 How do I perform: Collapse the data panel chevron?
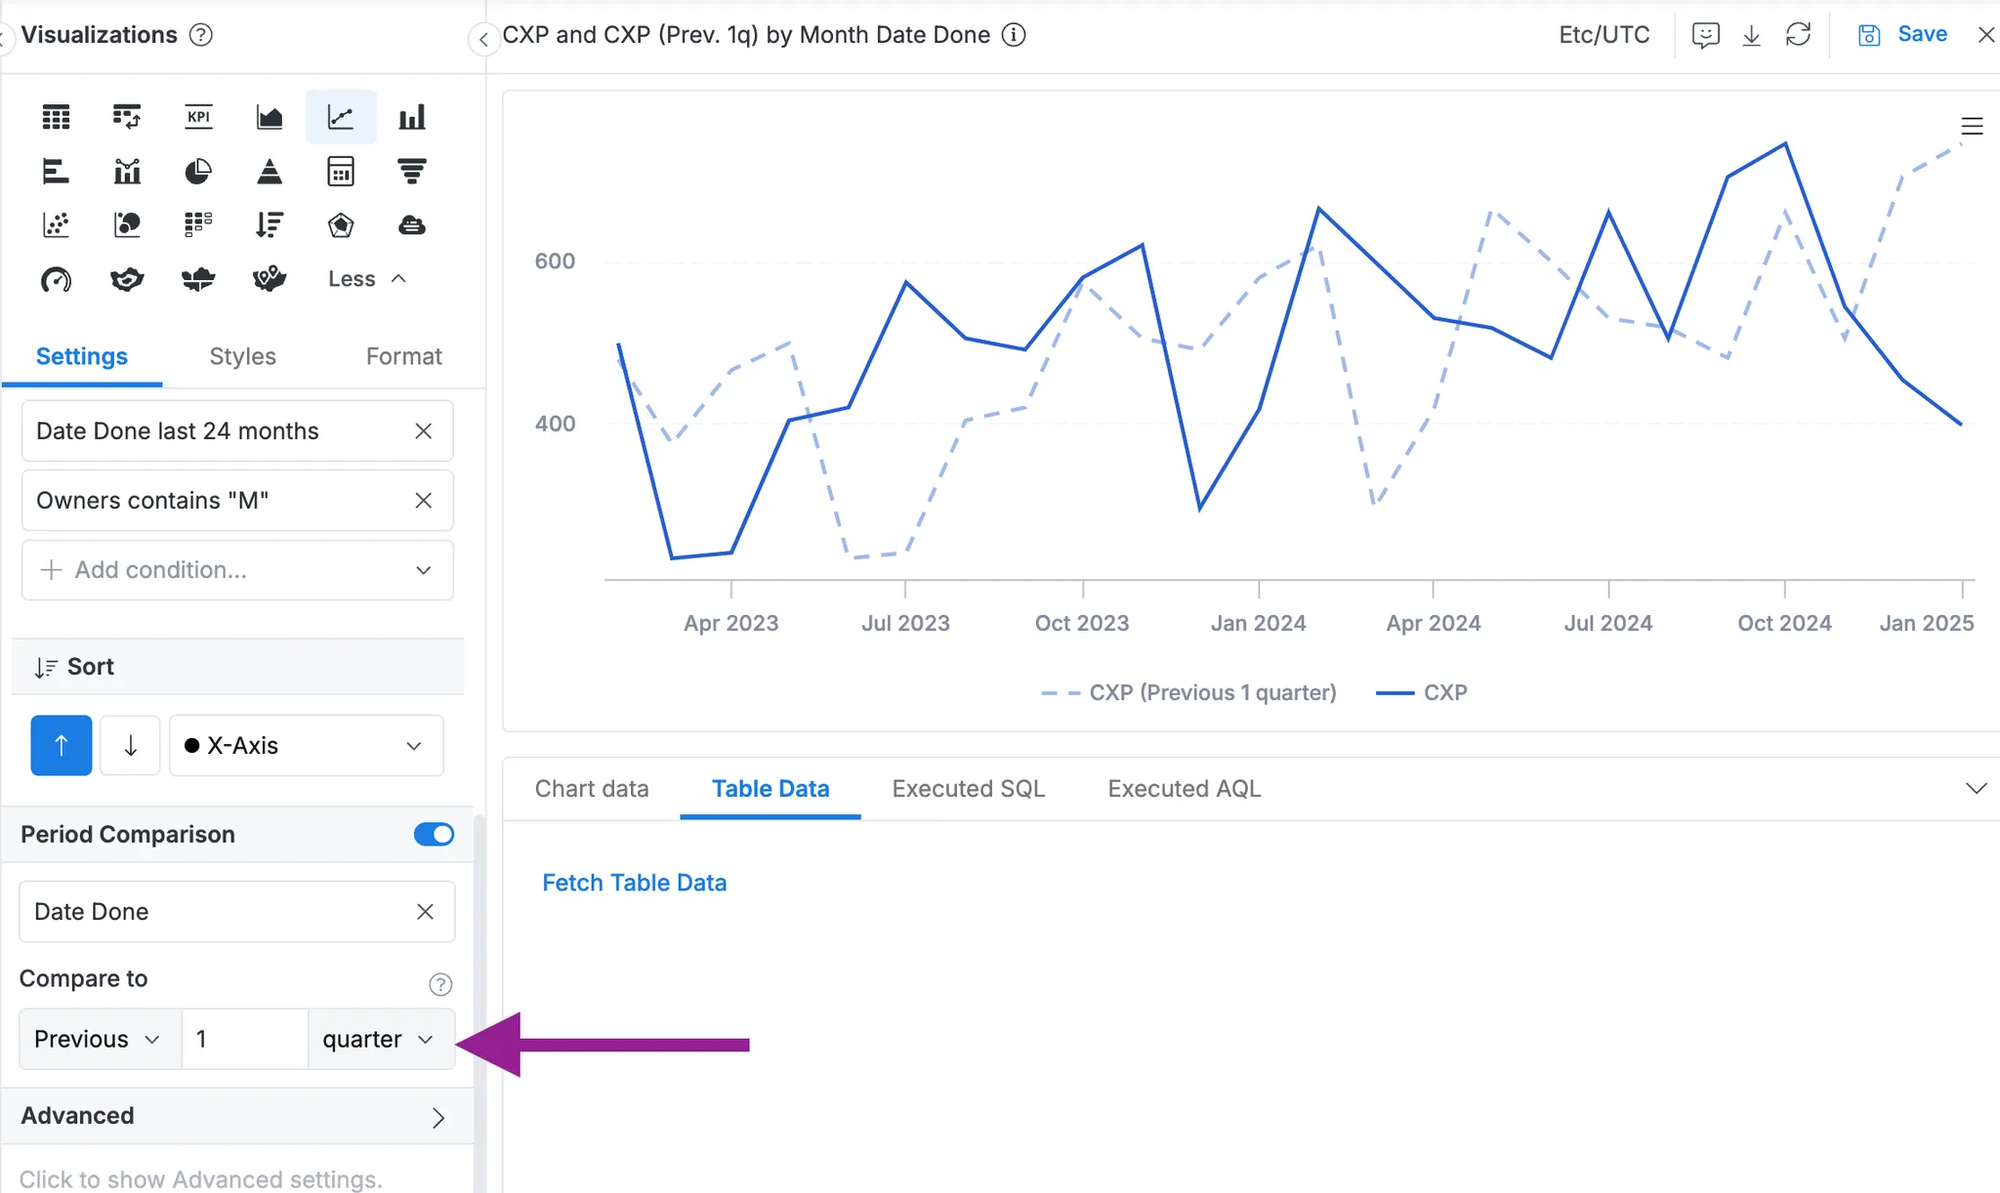[1976, 789]
